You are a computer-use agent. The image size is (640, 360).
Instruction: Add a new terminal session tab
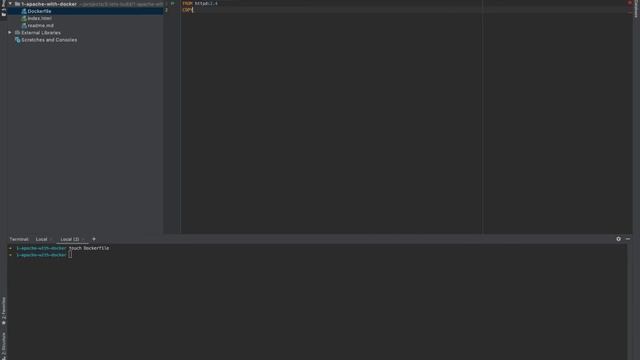coord(93,239)
